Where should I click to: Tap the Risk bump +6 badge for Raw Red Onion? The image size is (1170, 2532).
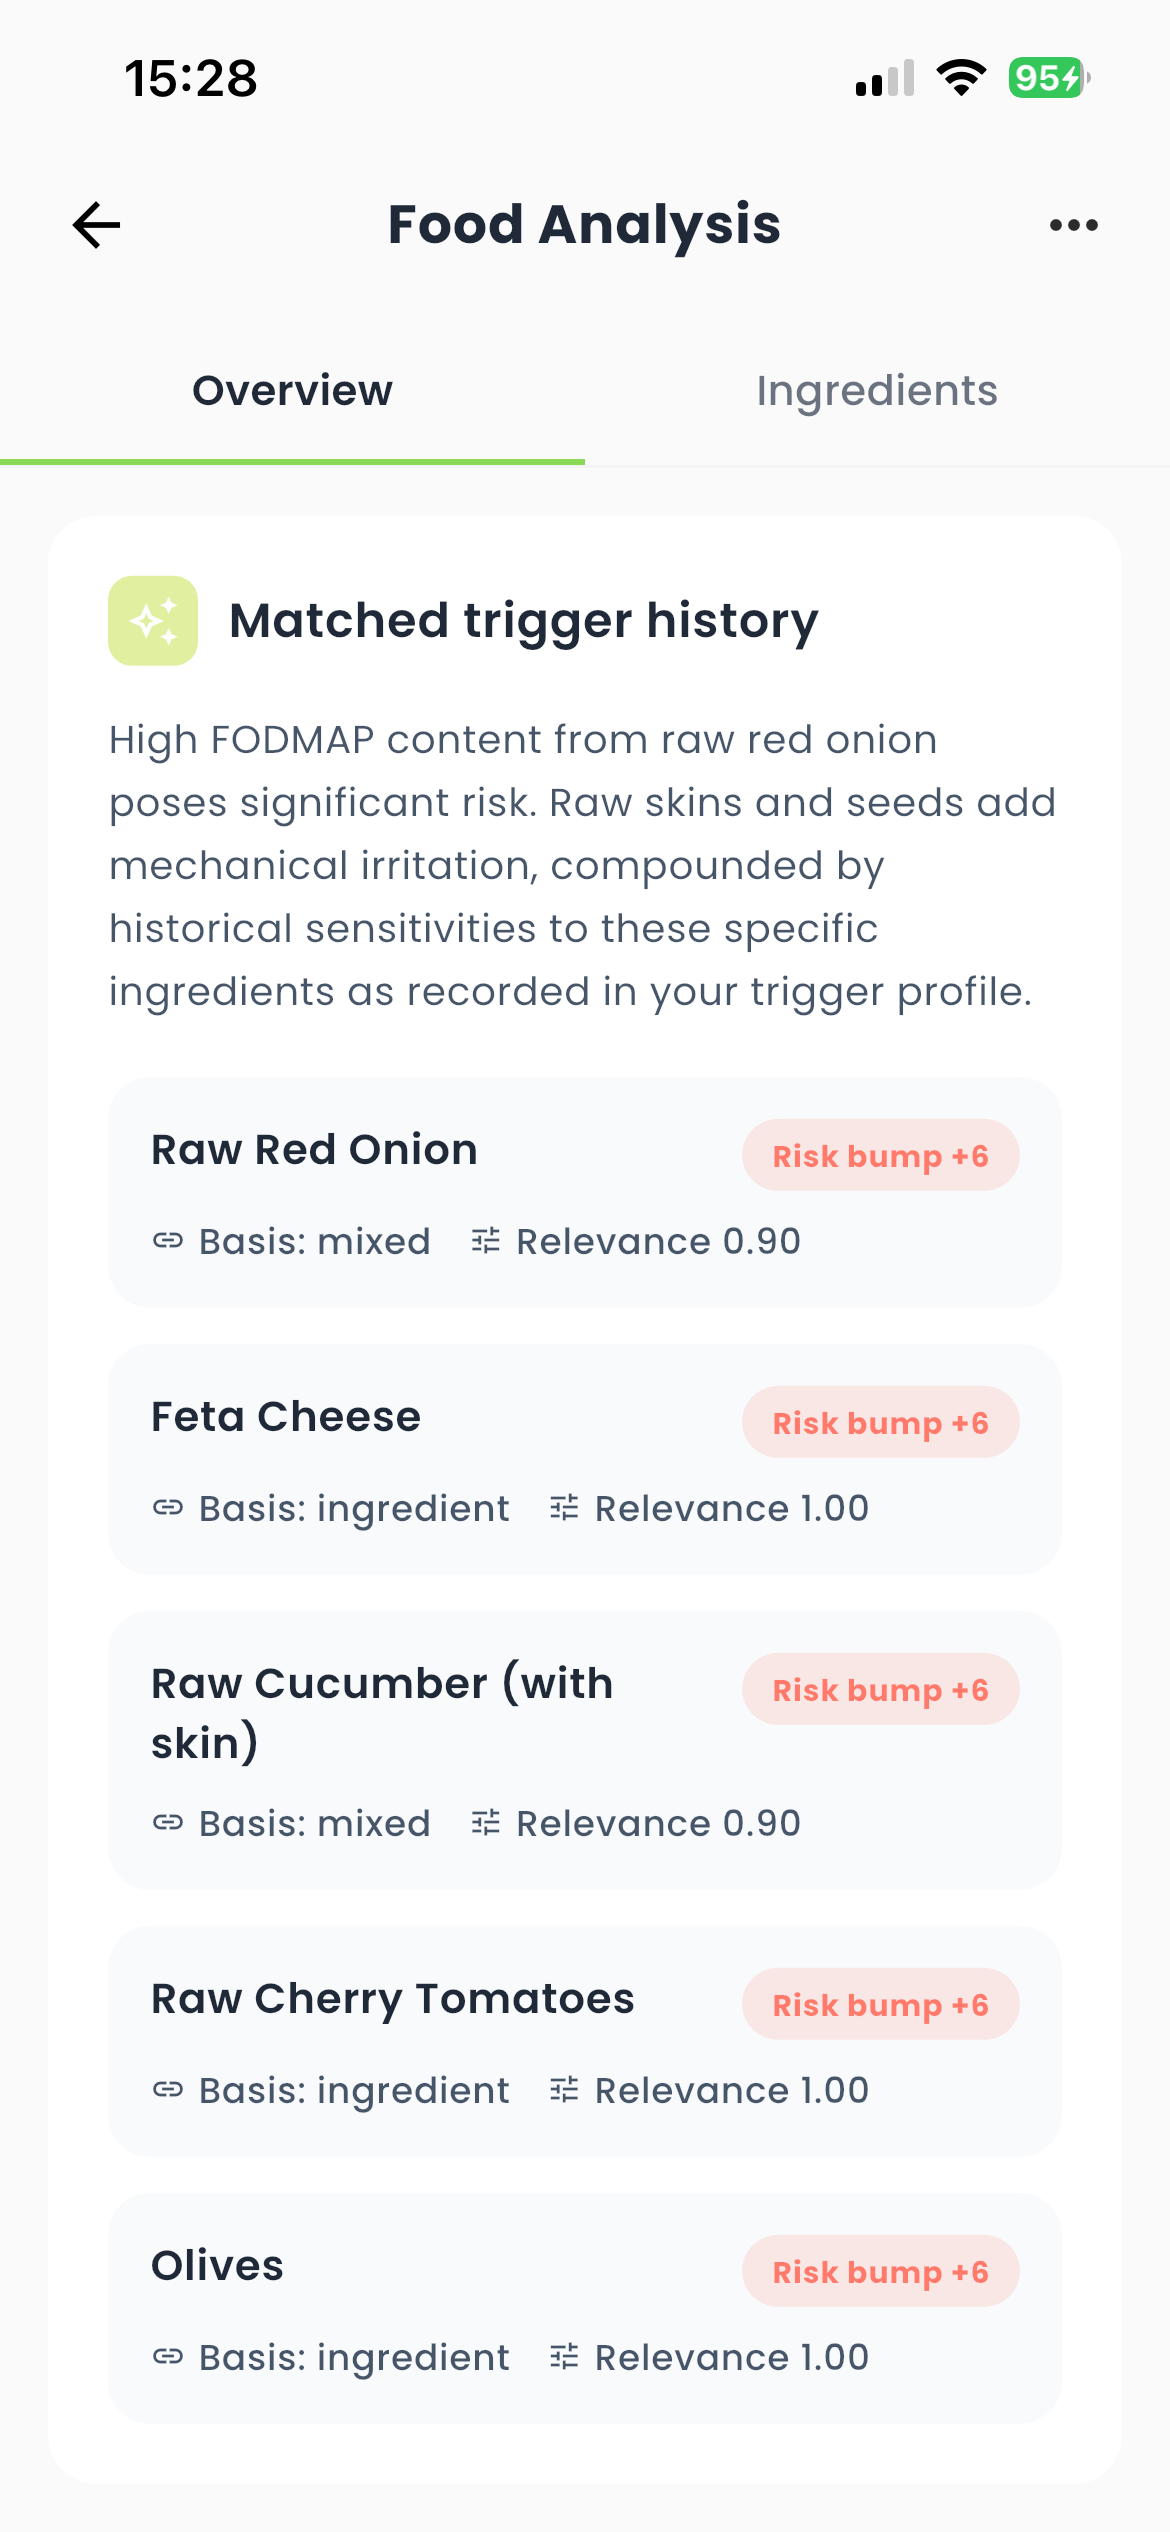880,1156
